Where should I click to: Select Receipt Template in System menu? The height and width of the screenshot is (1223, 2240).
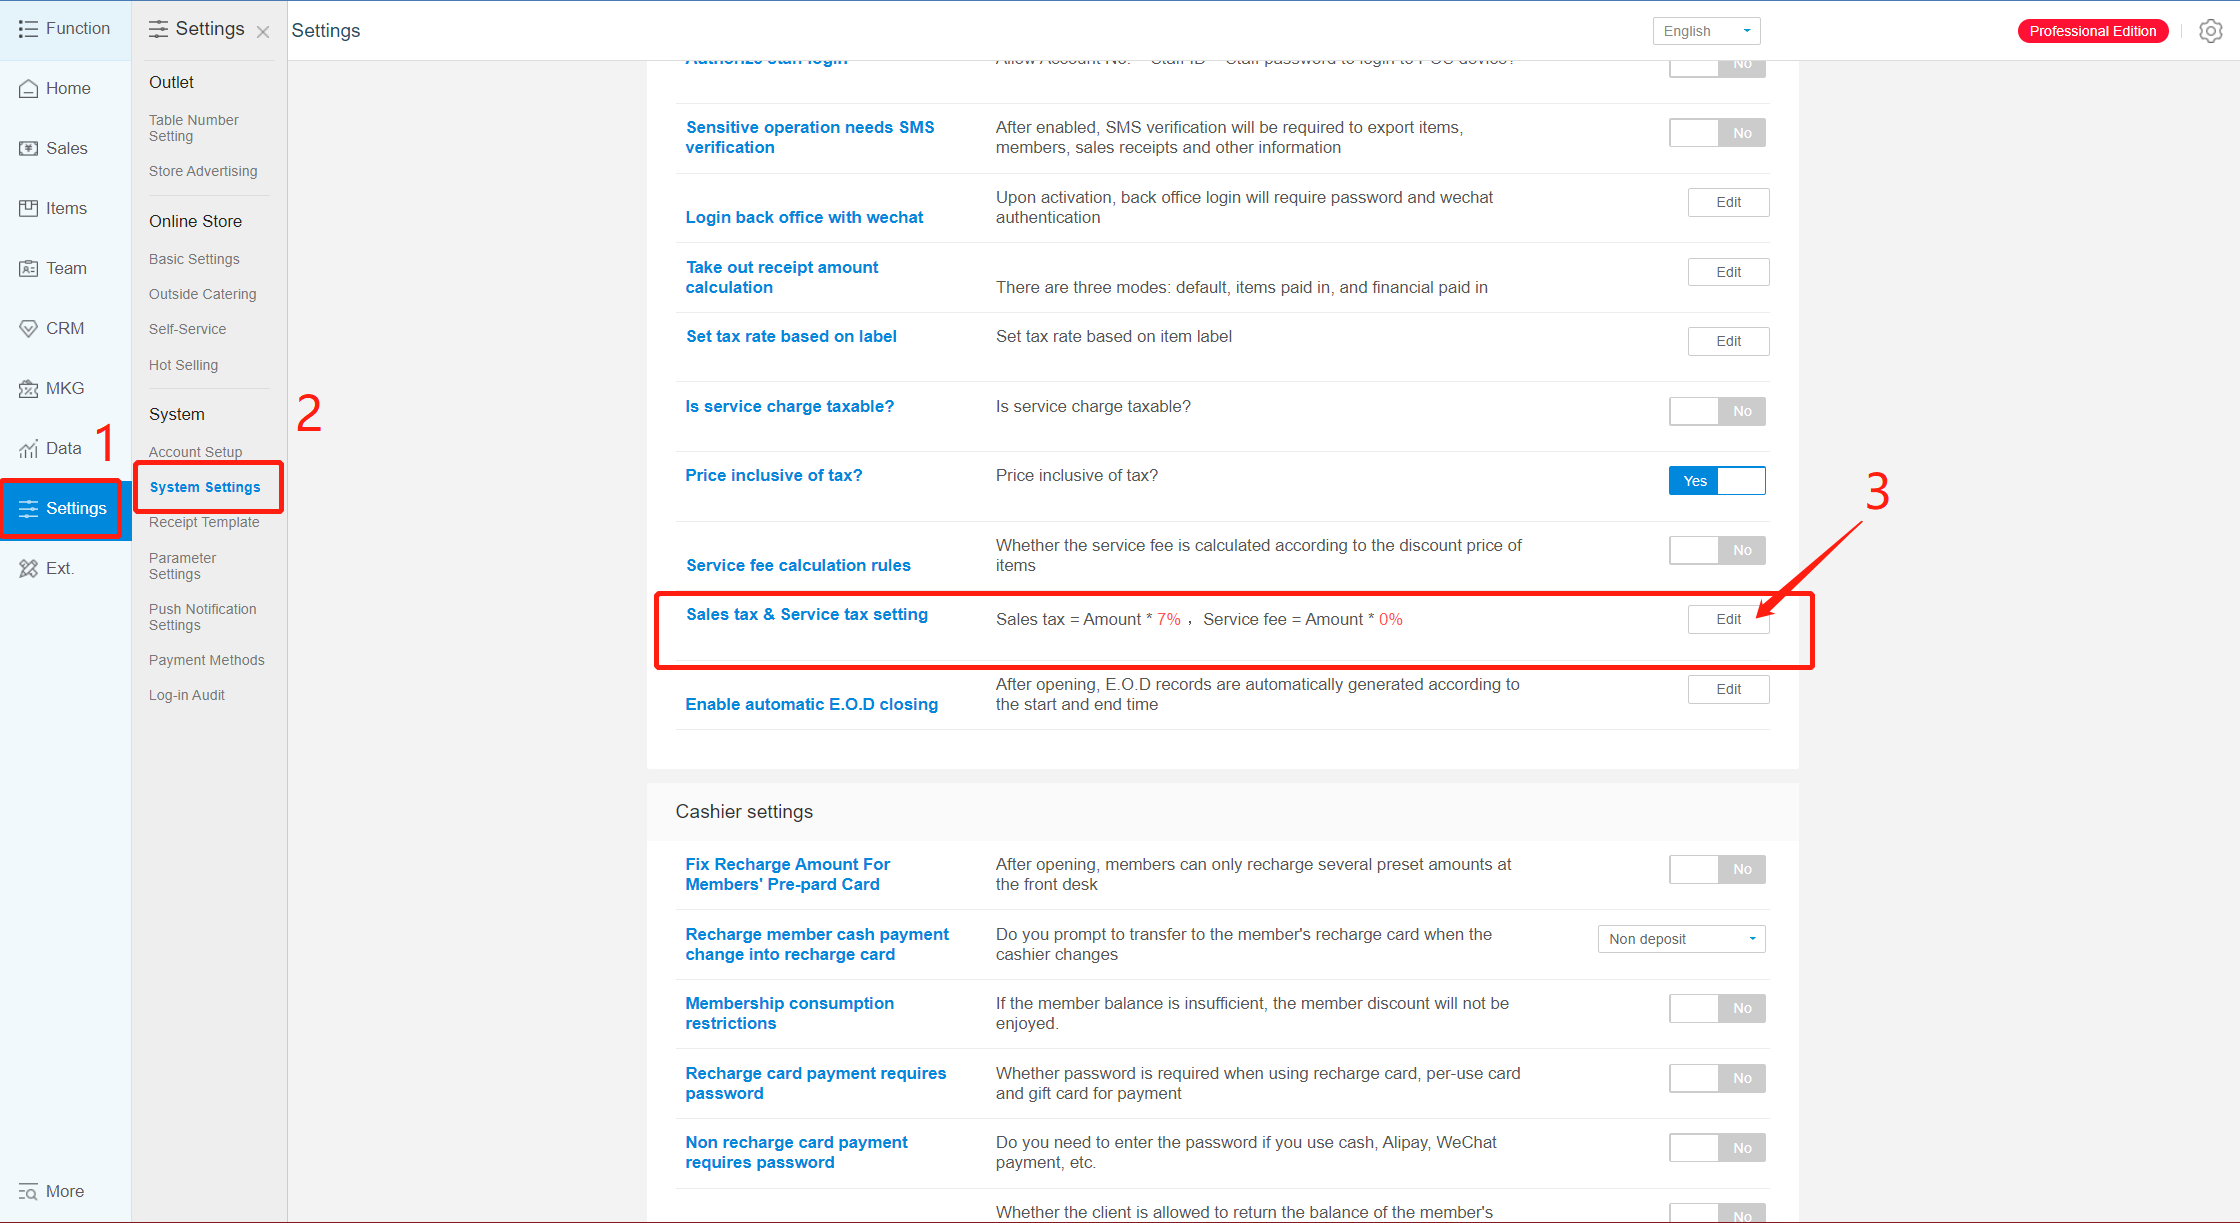coord(204,522)
